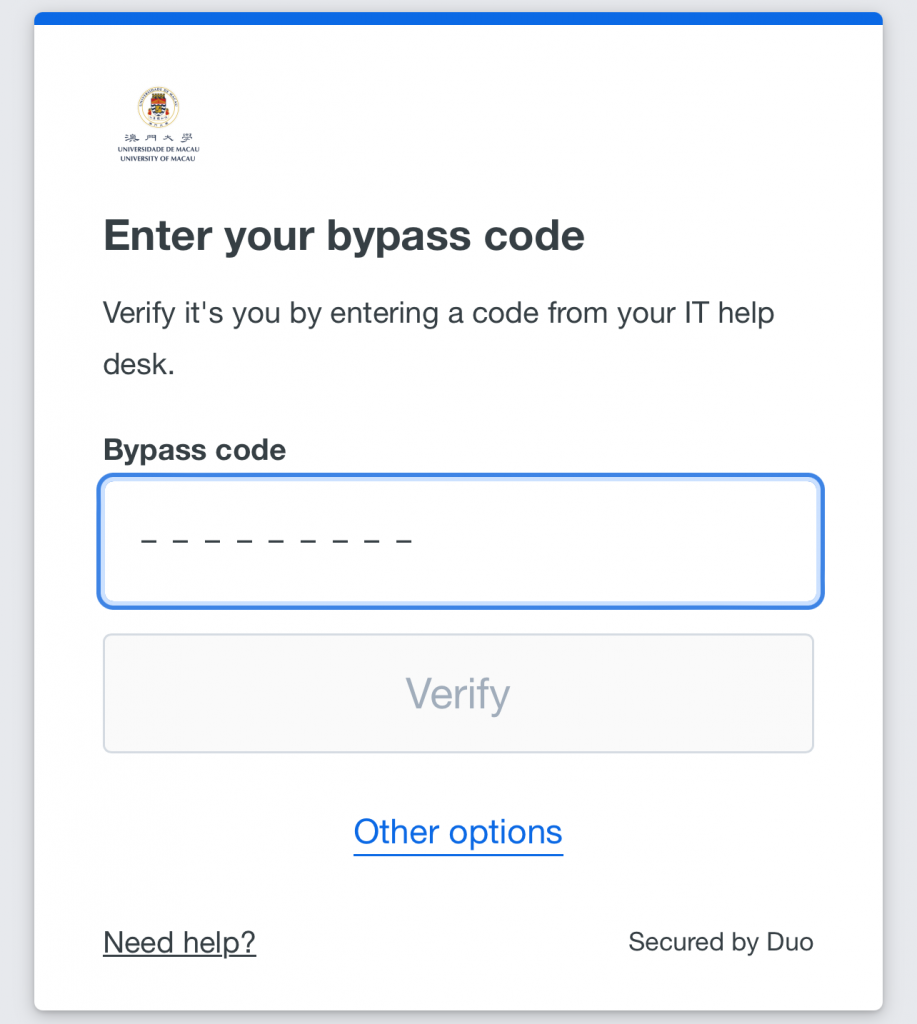Click the blue bar atop the card

(458, 18)
